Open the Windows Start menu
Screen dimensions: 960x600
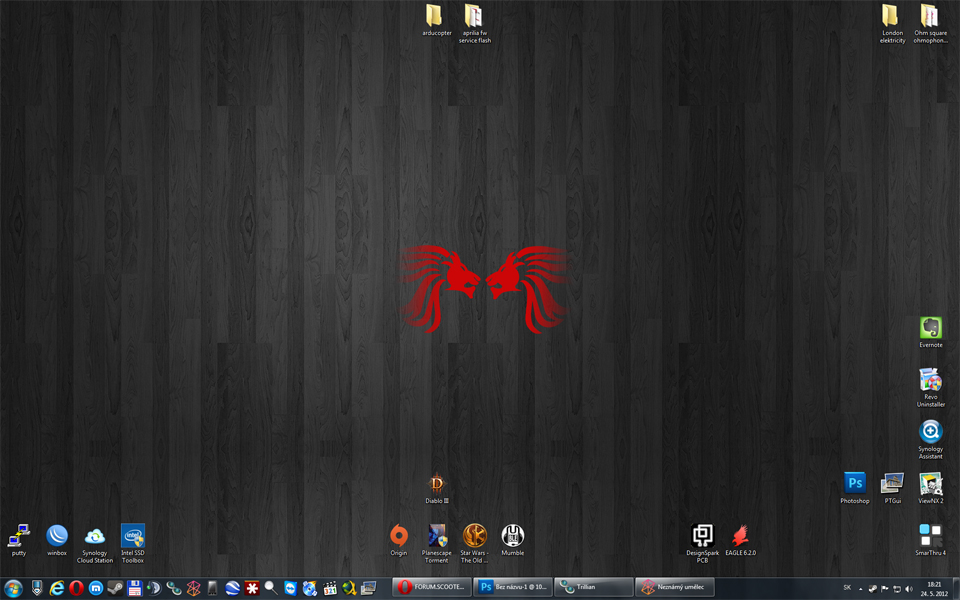click(14, 587)
